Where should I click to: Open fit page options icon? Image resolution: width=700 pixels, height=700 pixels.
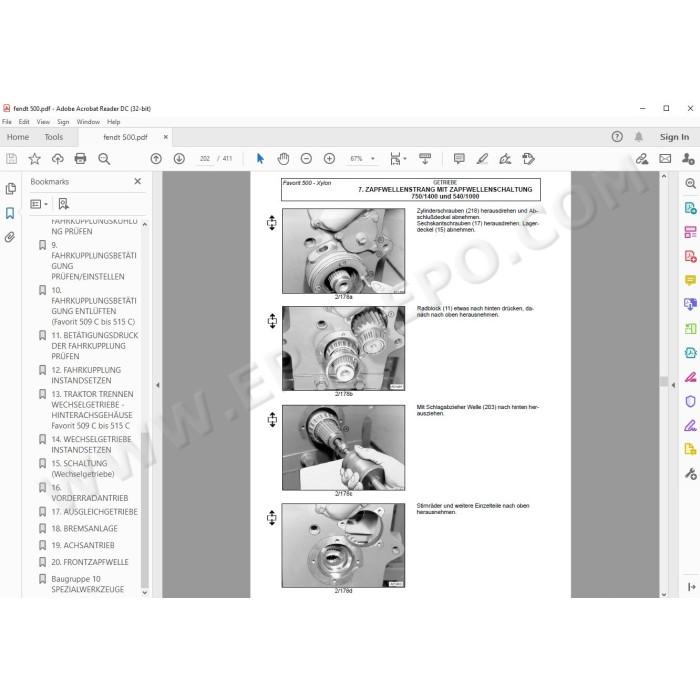[x=397, y=158]
